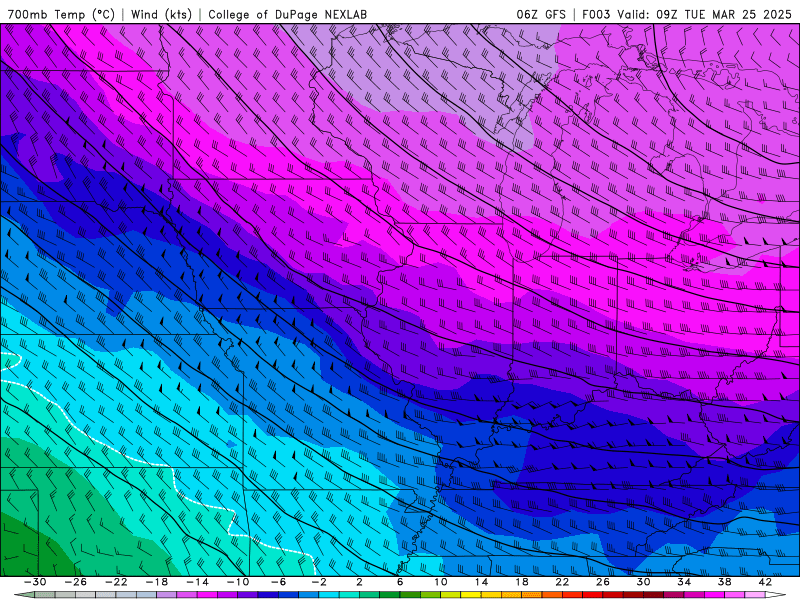Click the -14 color scale label
Viewport: 800px width, 600px height.
[197, 582]
